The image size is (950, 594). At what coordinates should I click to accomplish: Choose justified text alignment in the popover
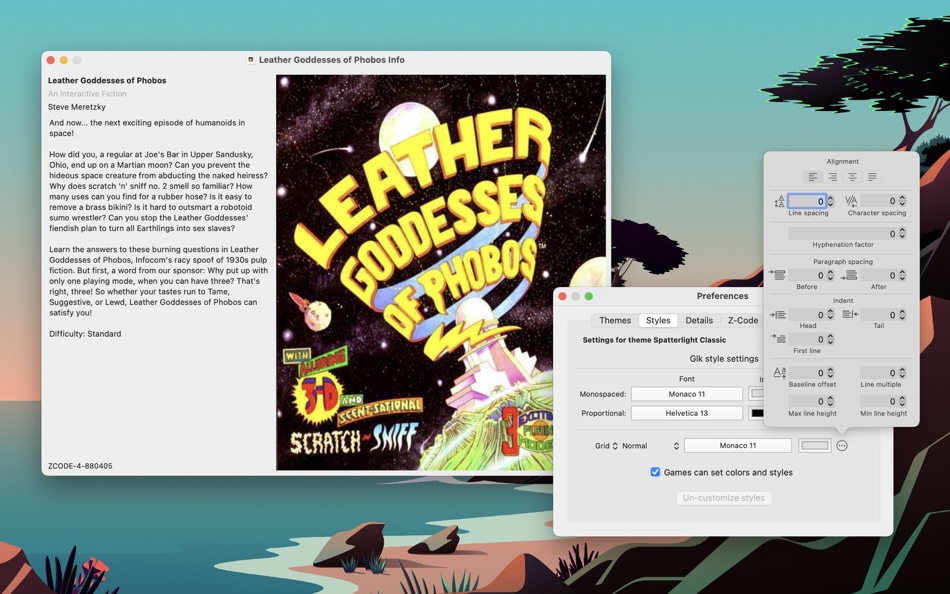872,177
